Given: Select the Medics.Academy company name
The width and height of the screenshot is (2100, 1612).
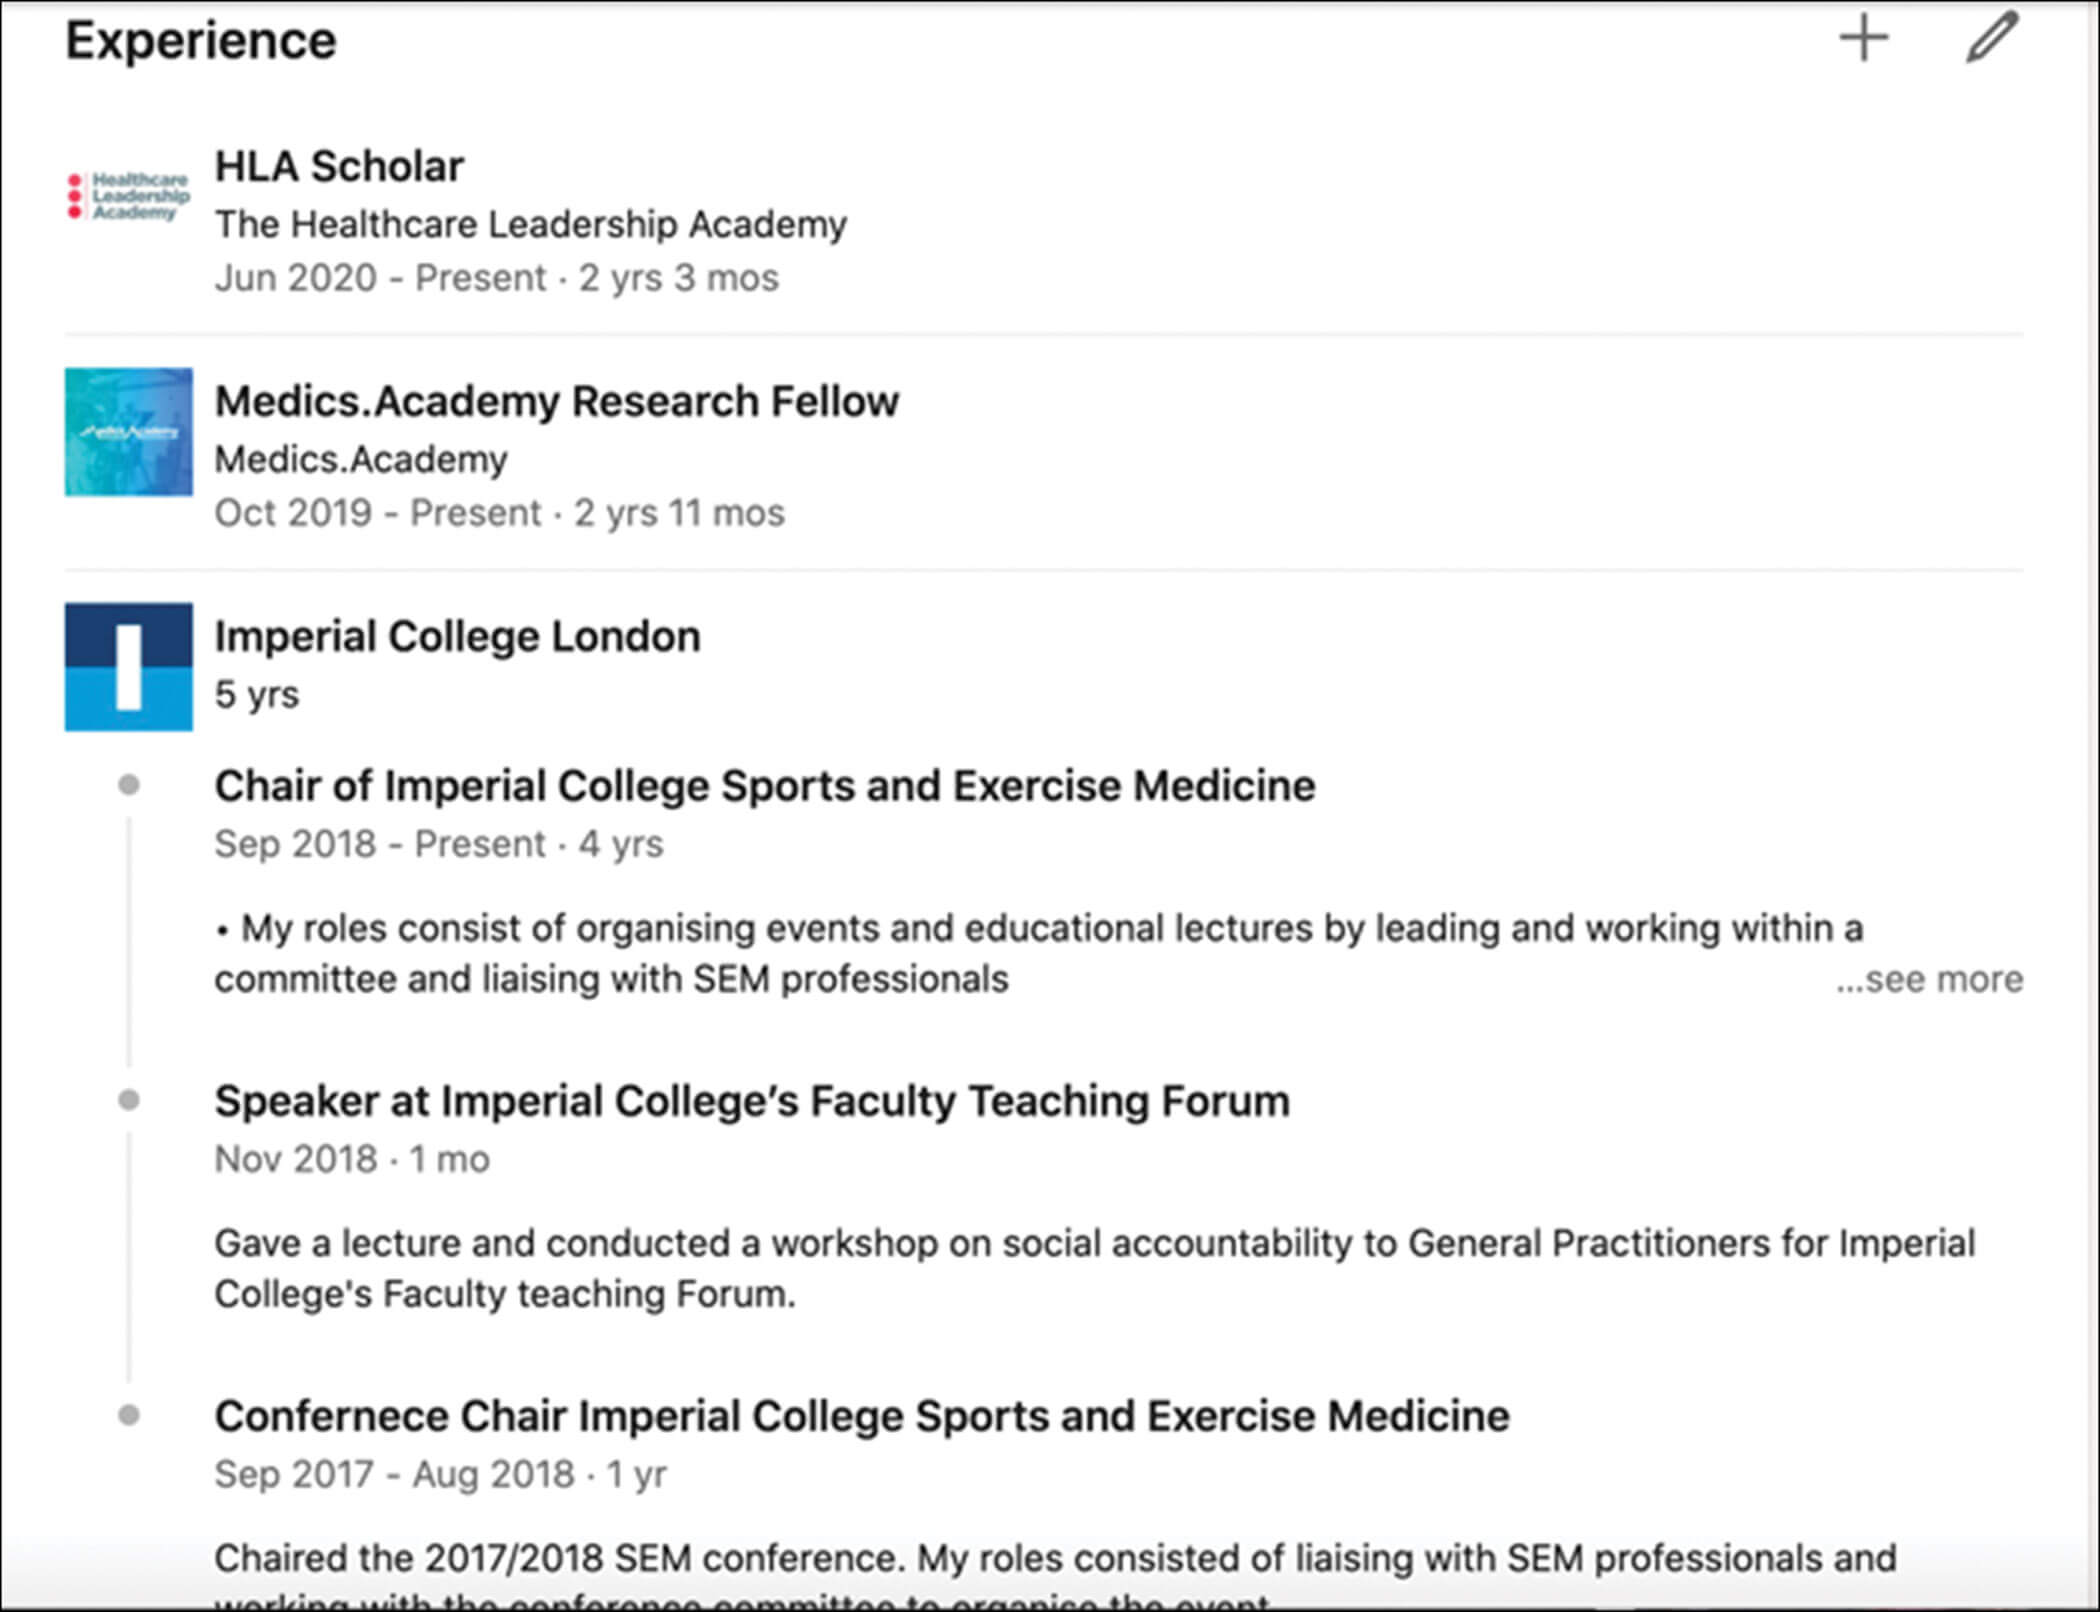Looking at the screenshot, I should click(x=361, y=459).
